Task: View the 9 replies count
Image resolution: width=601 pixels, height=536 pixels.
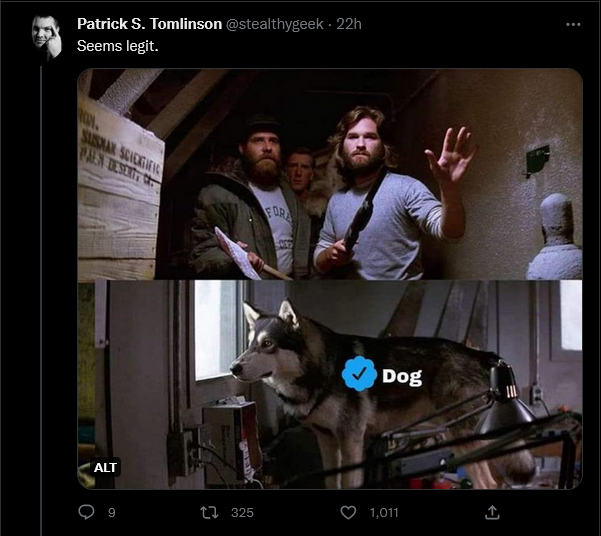Action: pyautogui.click(x=112, y=513)
